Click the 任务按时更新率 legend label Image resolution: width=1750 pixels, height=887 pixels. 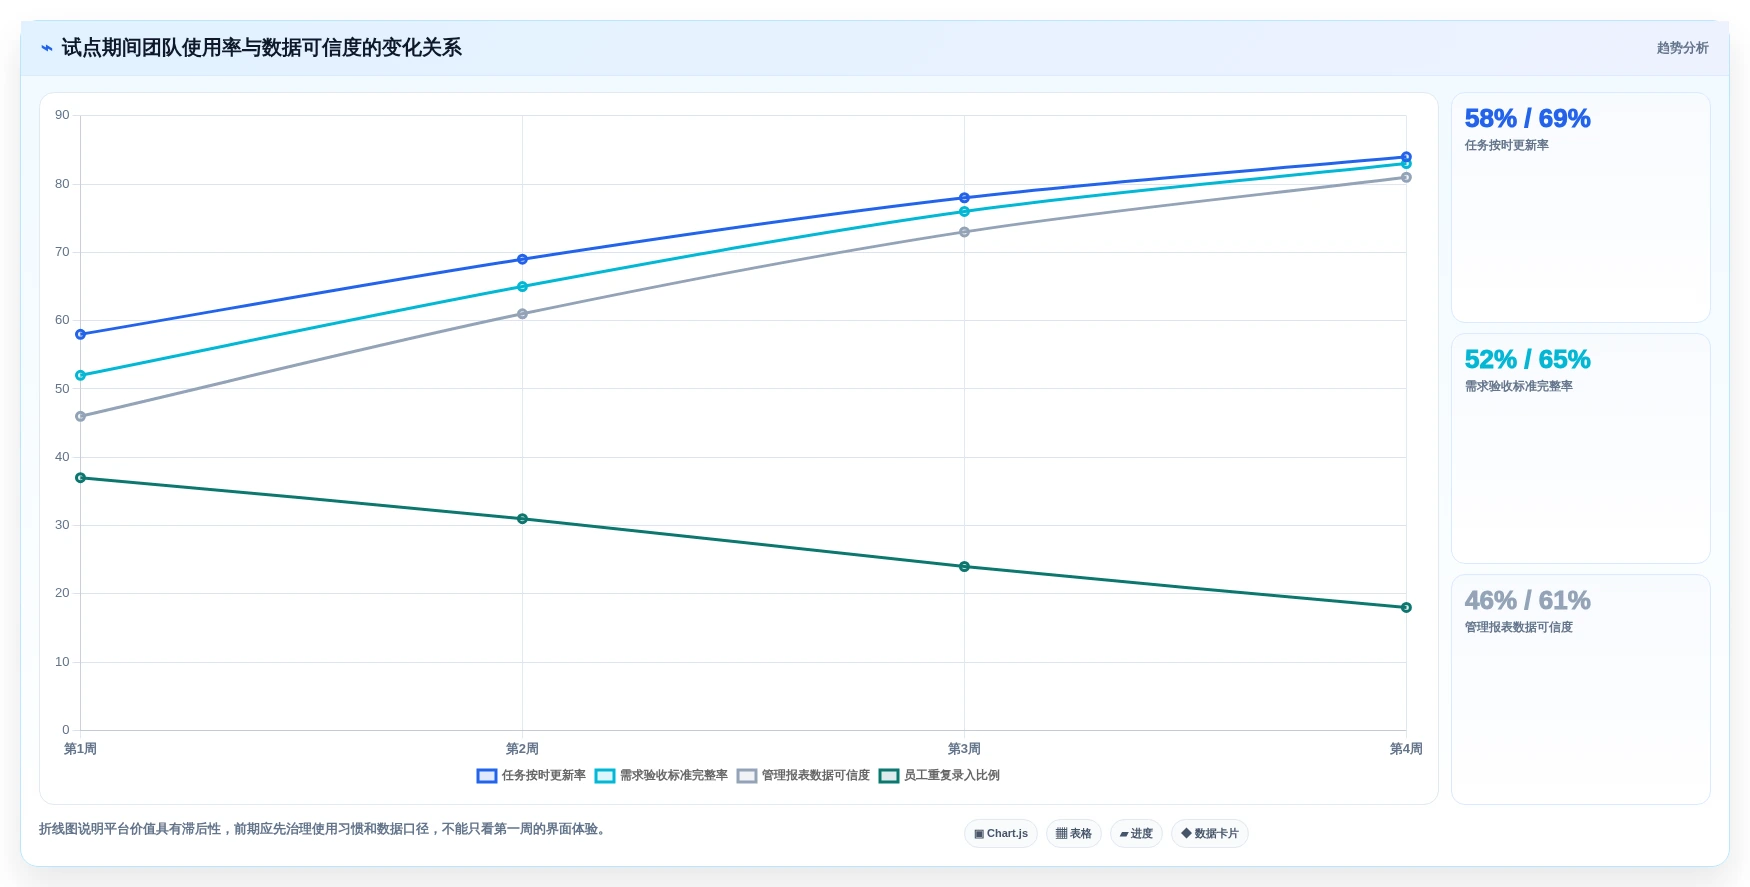tap(544, 776)
